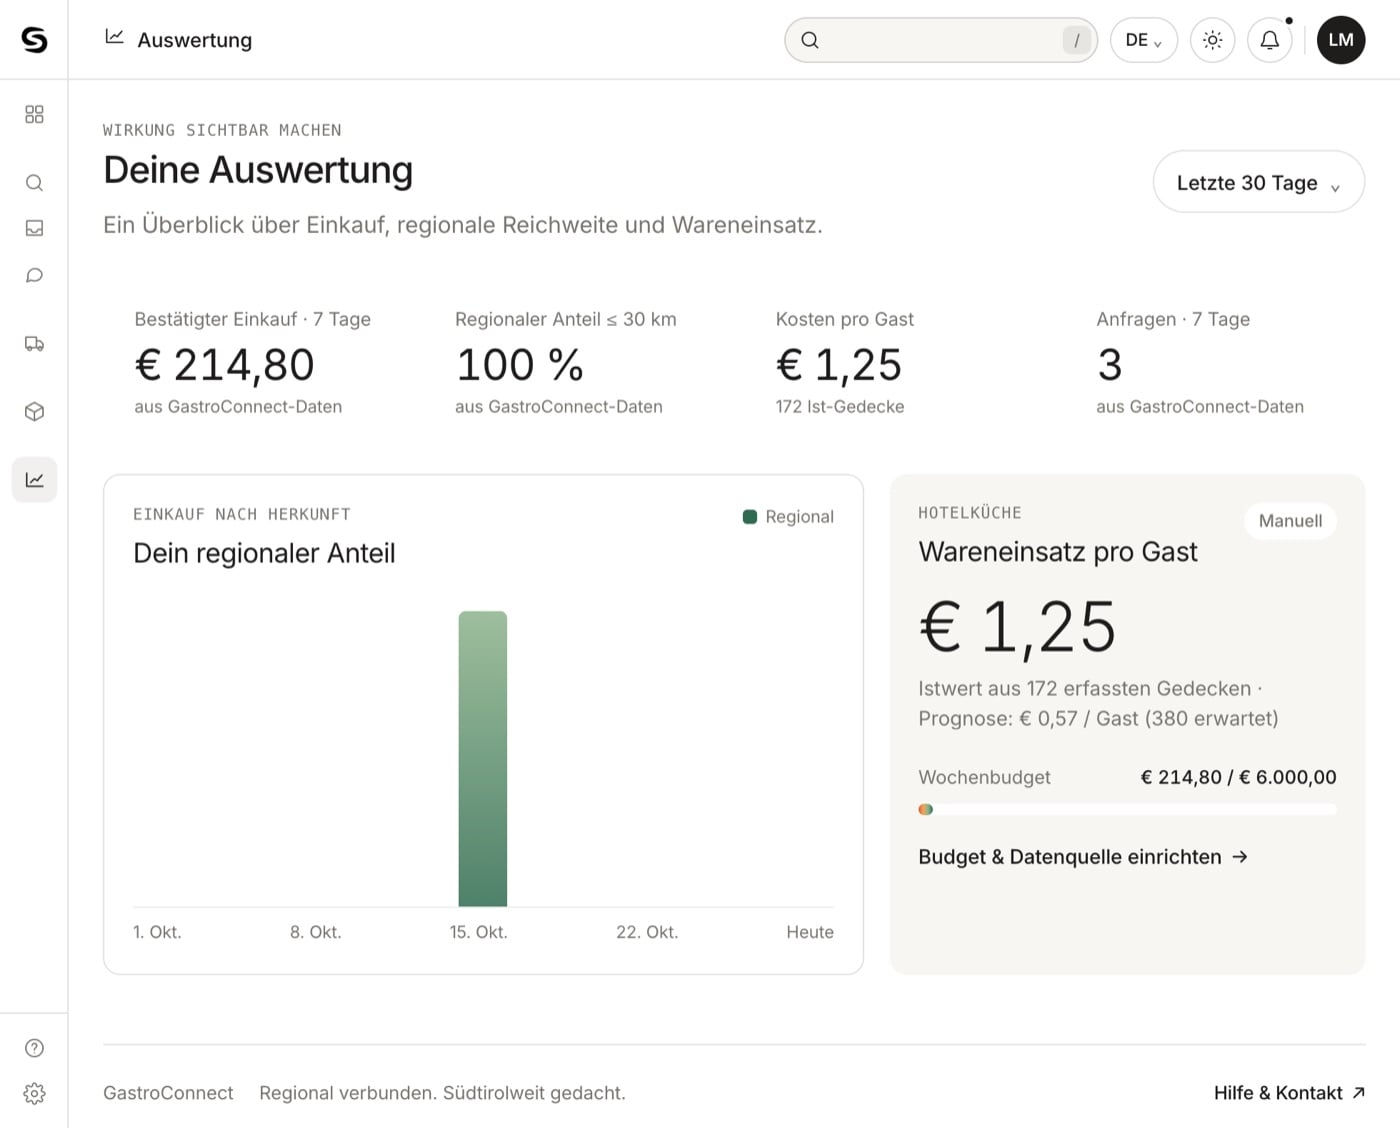
Task: Click the slash shortcut badge in search
Action: click(x=1076, y=40)
